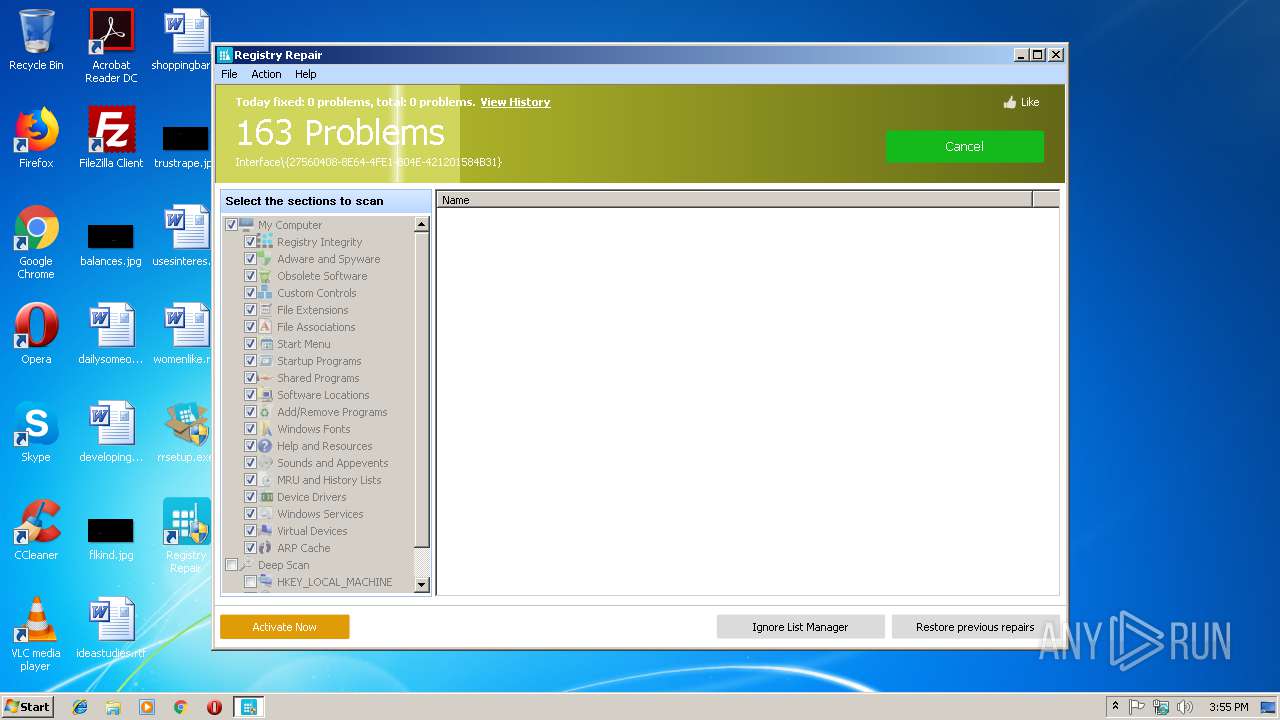Click the Name column header
1280x720 pixels.
tap(734, 200)
